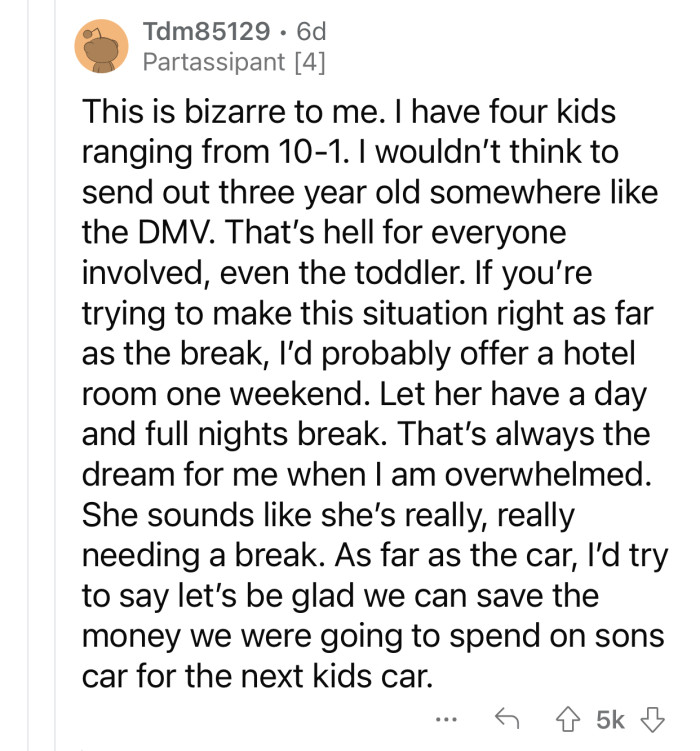Upvote the comment by Tdm85129
700x751 pixels.
point(568,719)
